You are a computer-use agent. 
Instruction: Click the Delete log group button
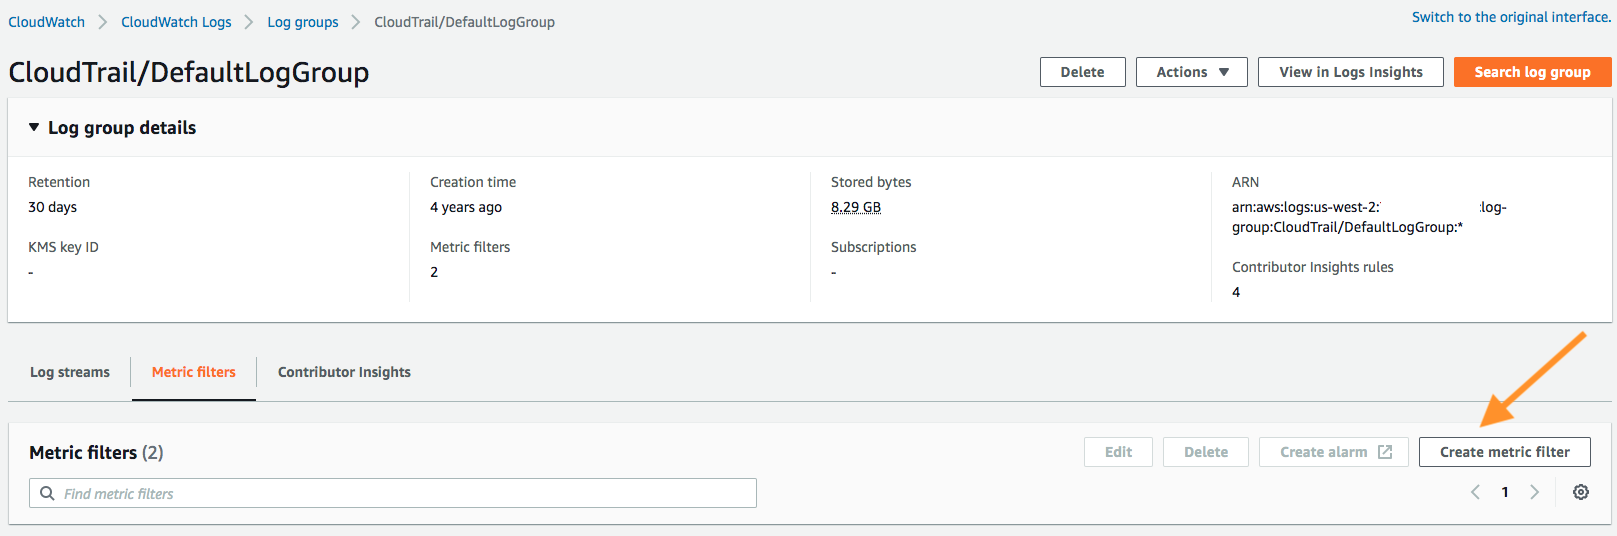click(1083, 72)
